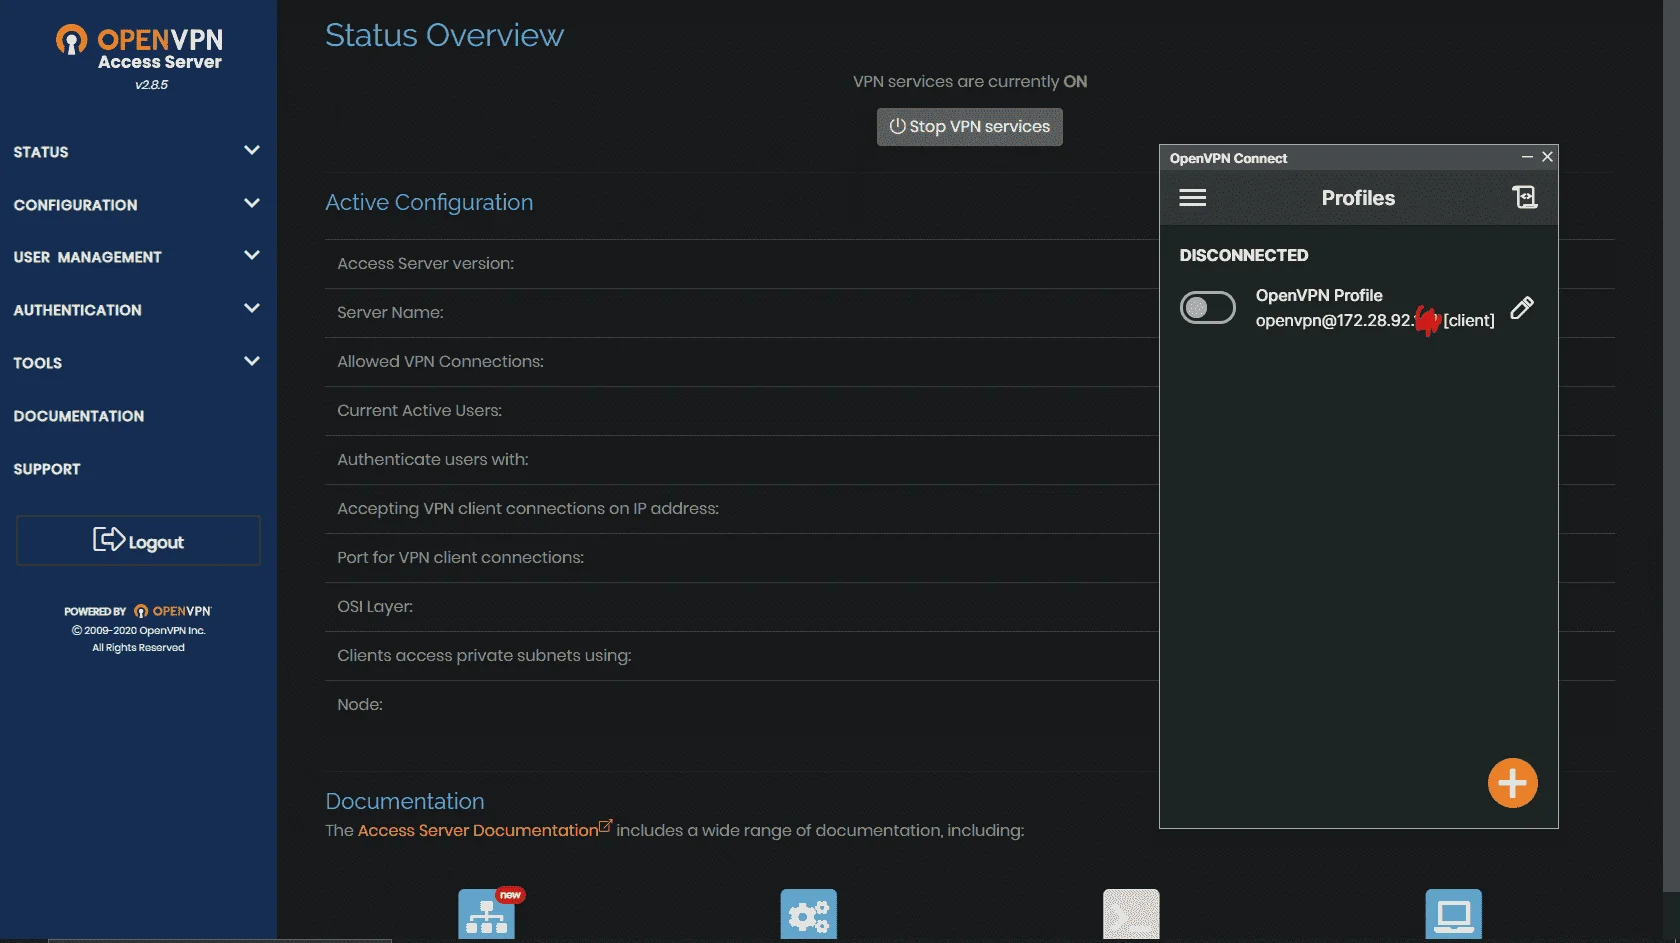Minimize the OpenVPN Connect window
Image resolution: width=1680 pixels, height=943 pixels.
[1527, 157]
